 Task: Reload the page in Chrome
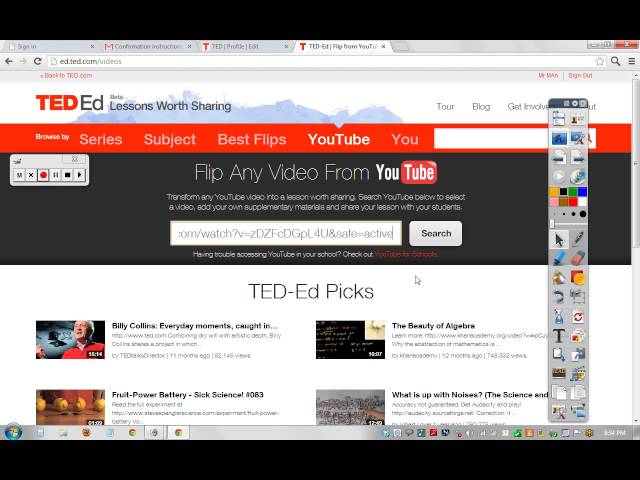coord(38,61)
